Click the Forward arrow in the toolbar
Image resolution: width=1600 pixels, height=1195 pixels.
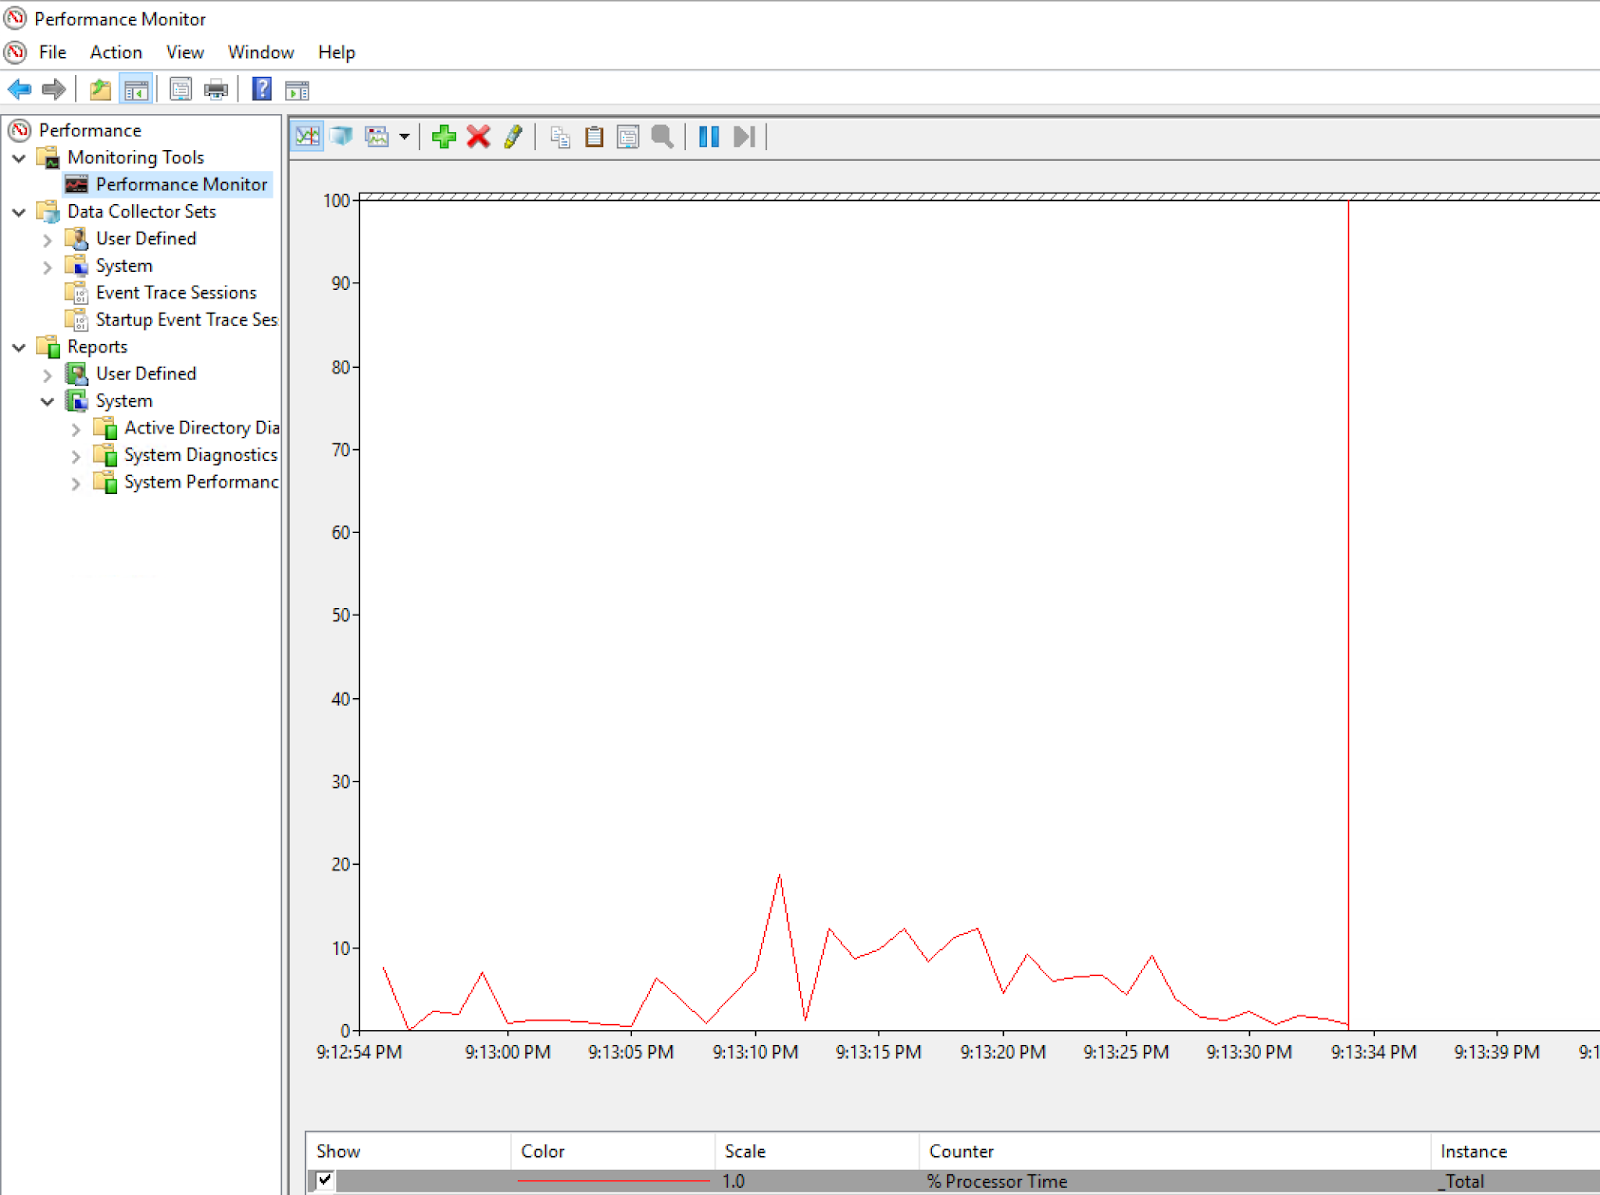click(x=54, y=90)
